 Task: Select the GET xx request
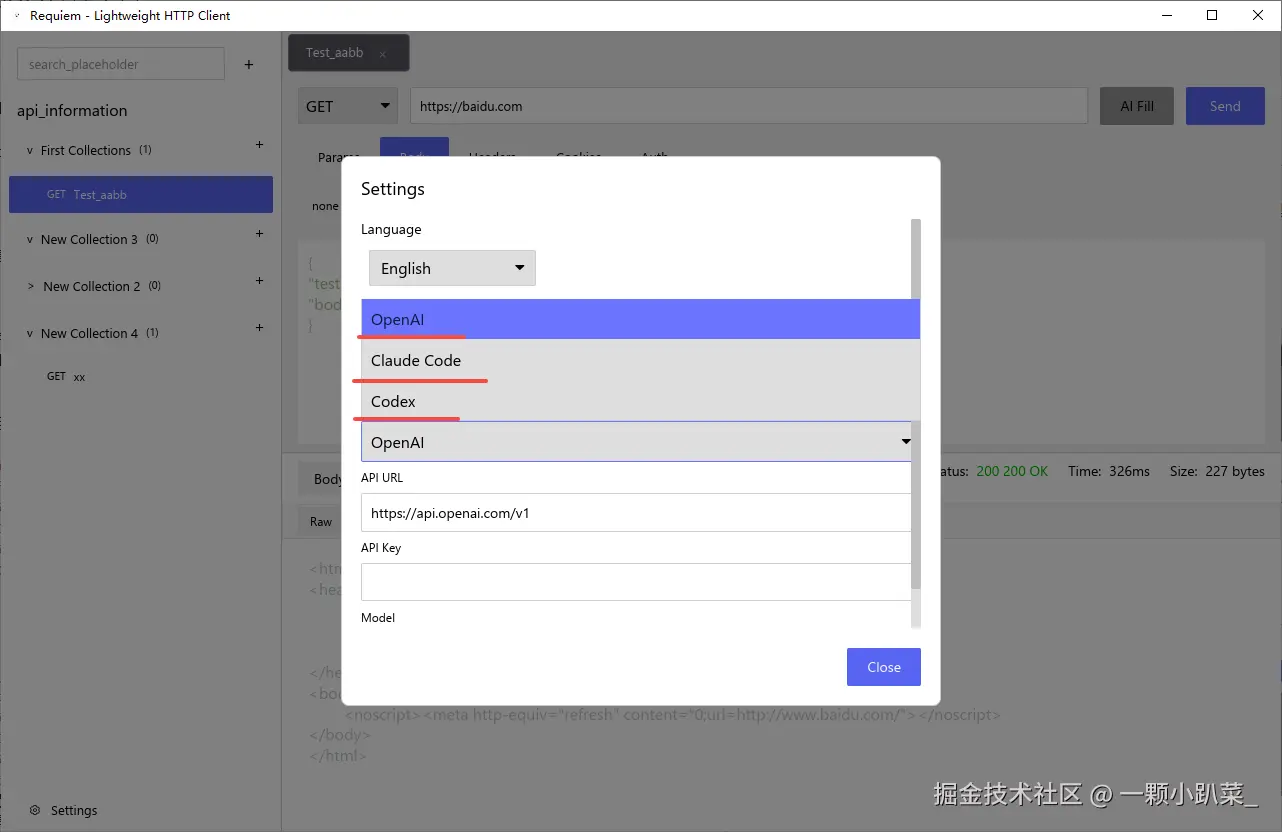click(66, 377)
